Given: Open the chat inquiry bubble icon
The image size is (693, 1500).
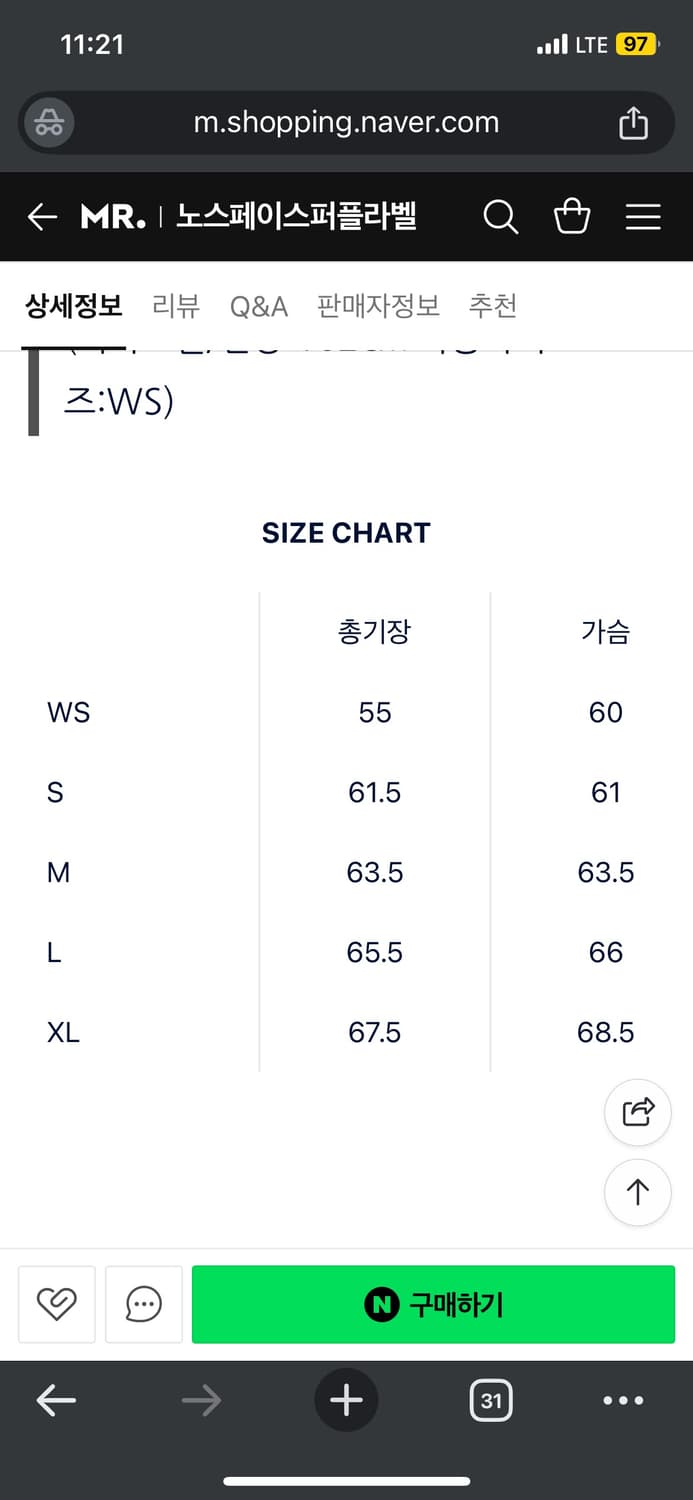Looking at the screenshot, I should point(143,1304).
